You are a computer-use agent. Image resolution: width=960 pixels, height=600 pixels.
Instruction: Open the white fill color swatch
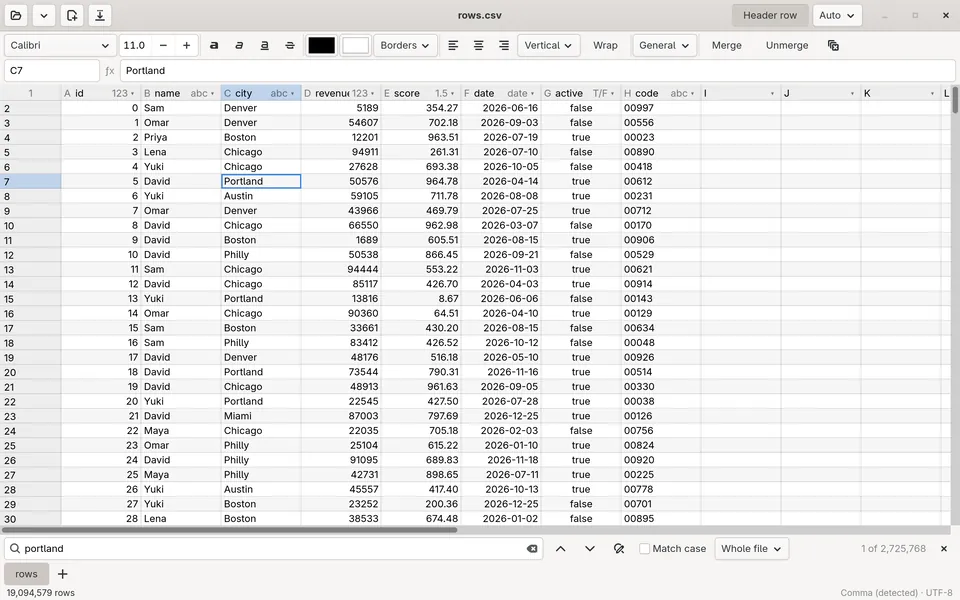point(355,45)
